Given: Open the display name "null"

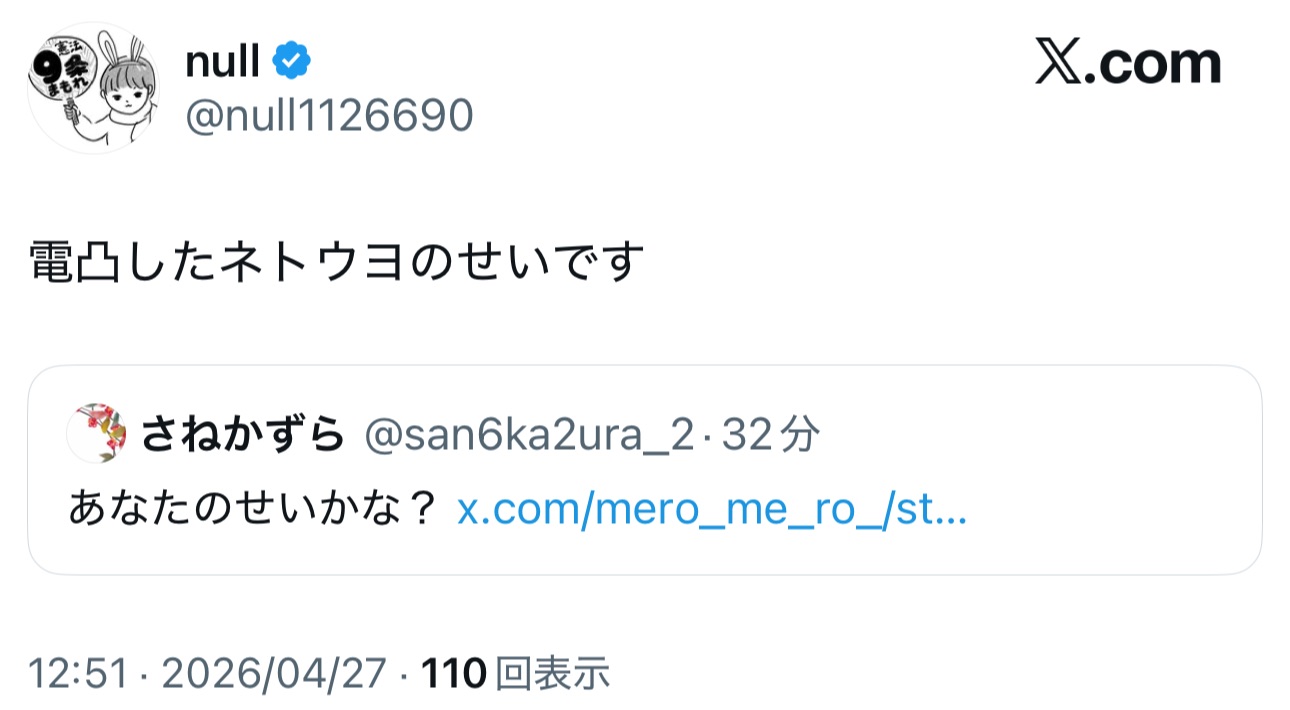Looking at the screenshot, I should click(222, 63).
